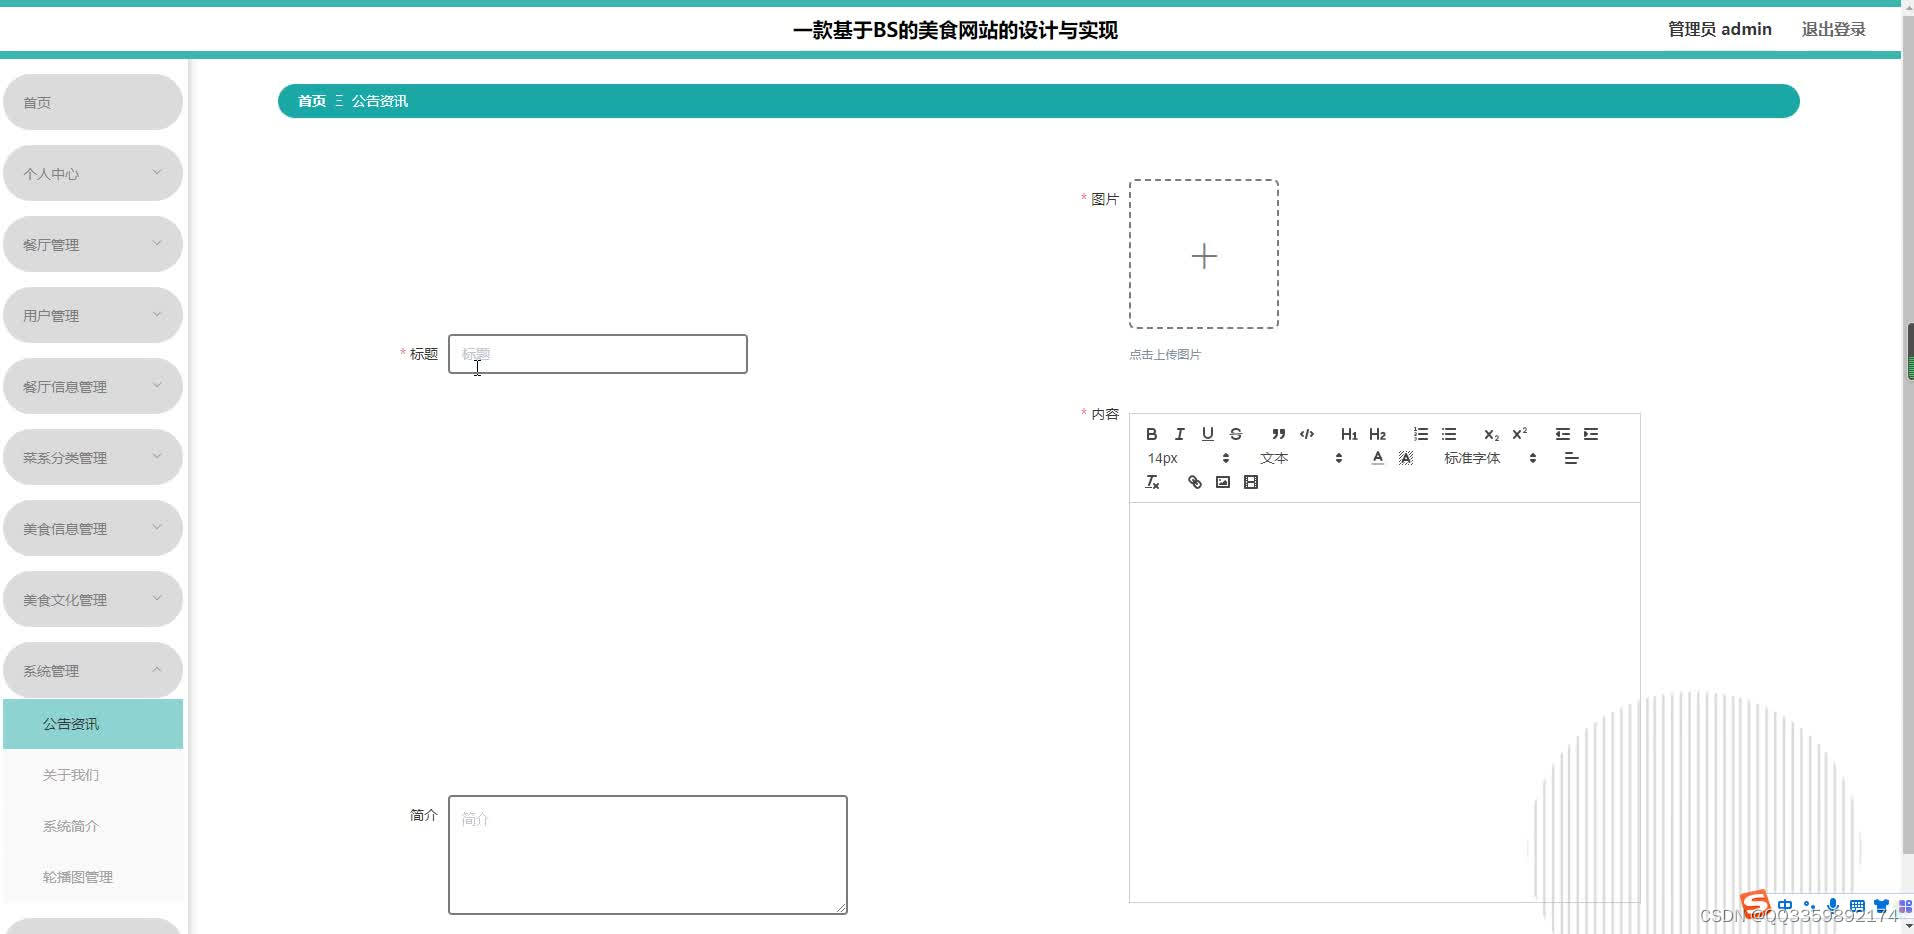
Task: Click 公告资讯 in the breadcrumb bar
Action: [379, 101]
